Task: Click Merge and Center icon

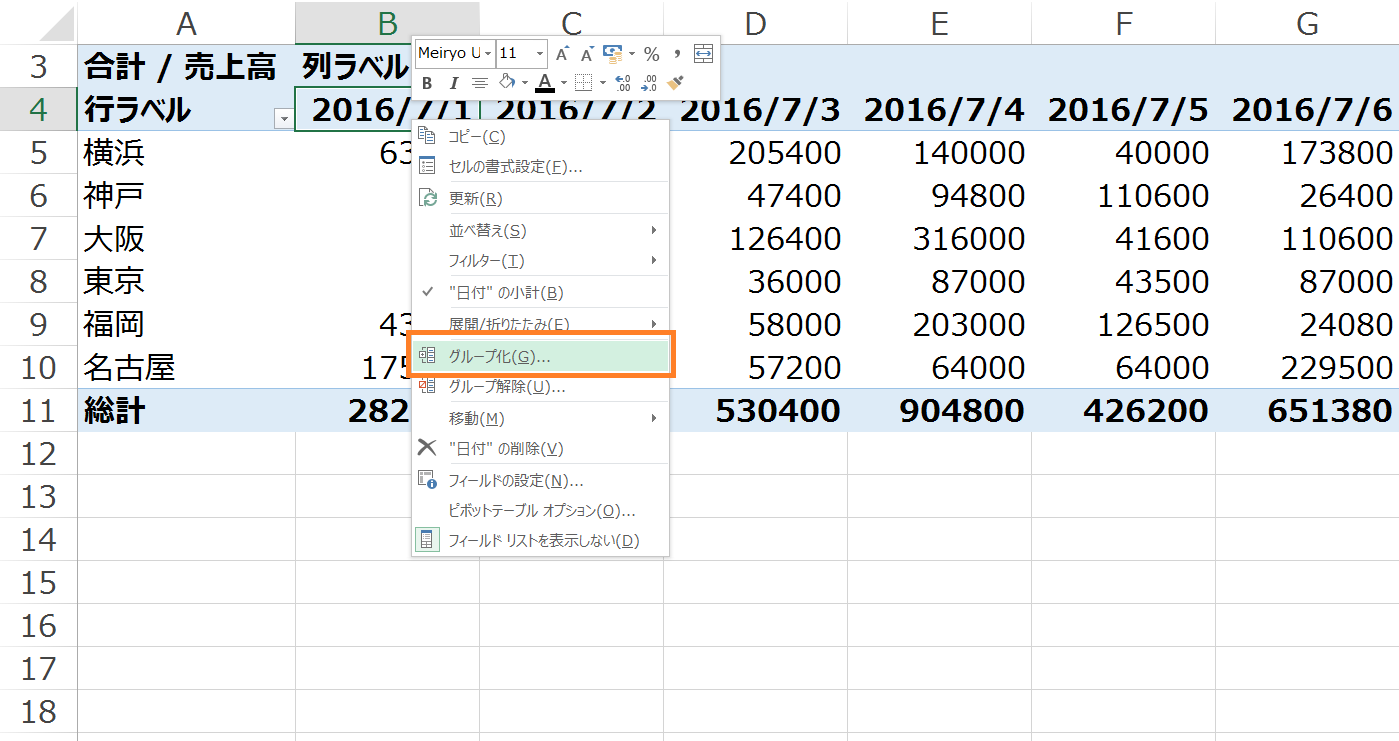Action: [703, 54]
